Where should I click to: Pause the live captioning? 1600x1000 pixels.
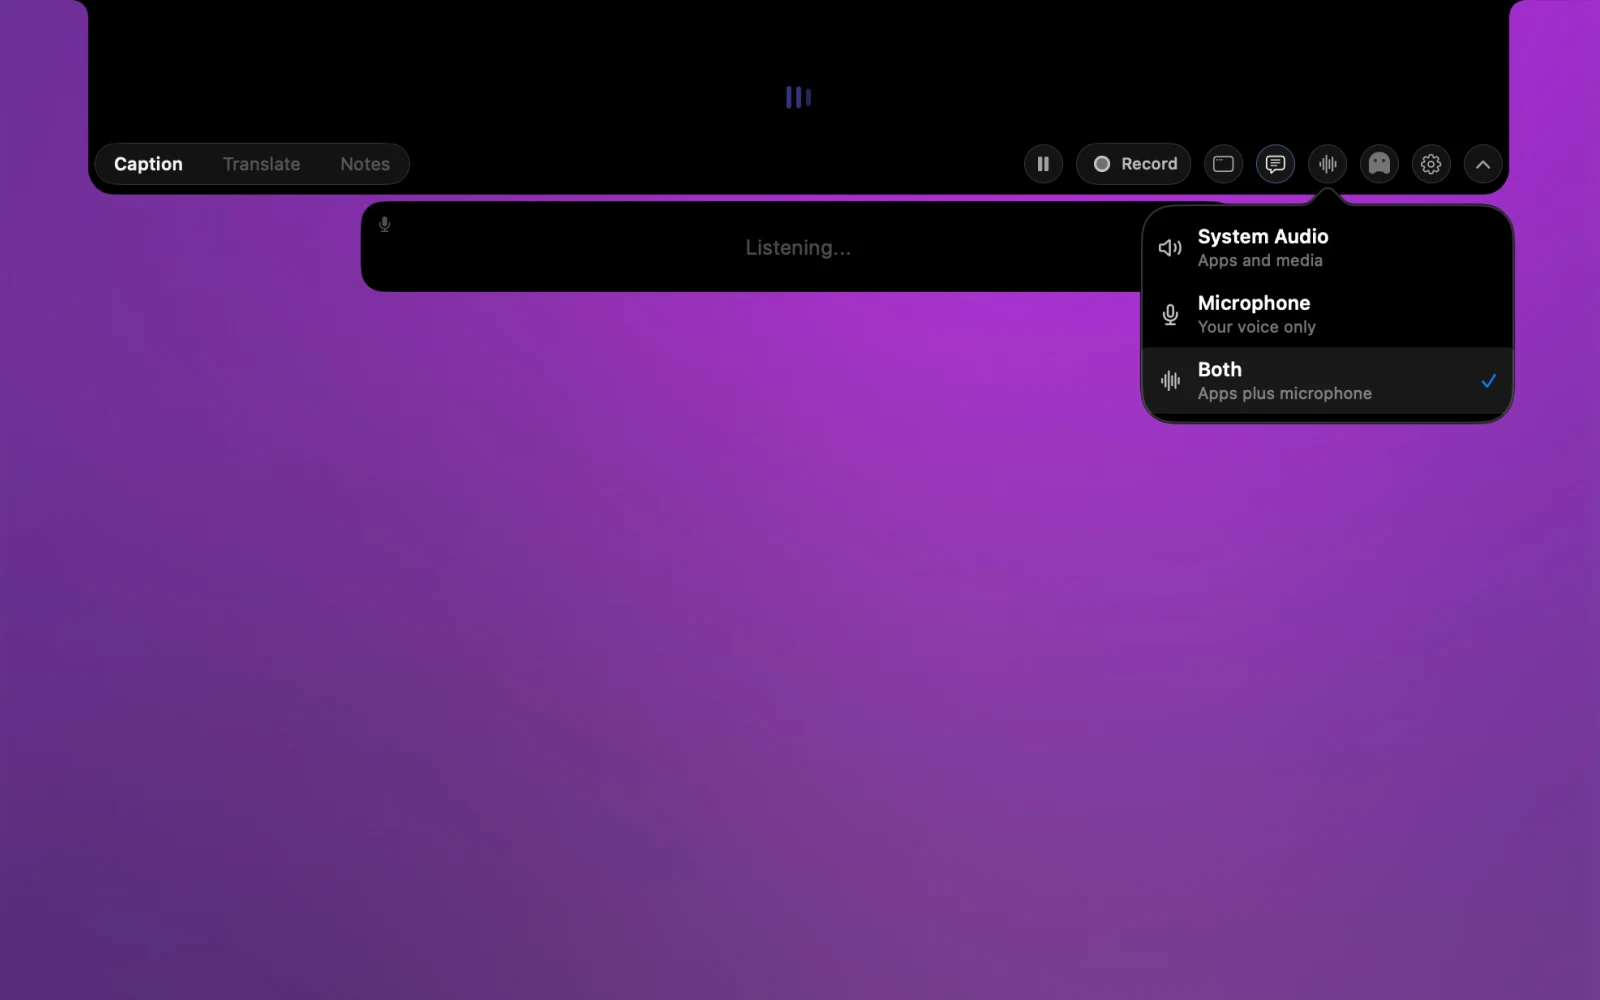click(x=1043, y=164)
